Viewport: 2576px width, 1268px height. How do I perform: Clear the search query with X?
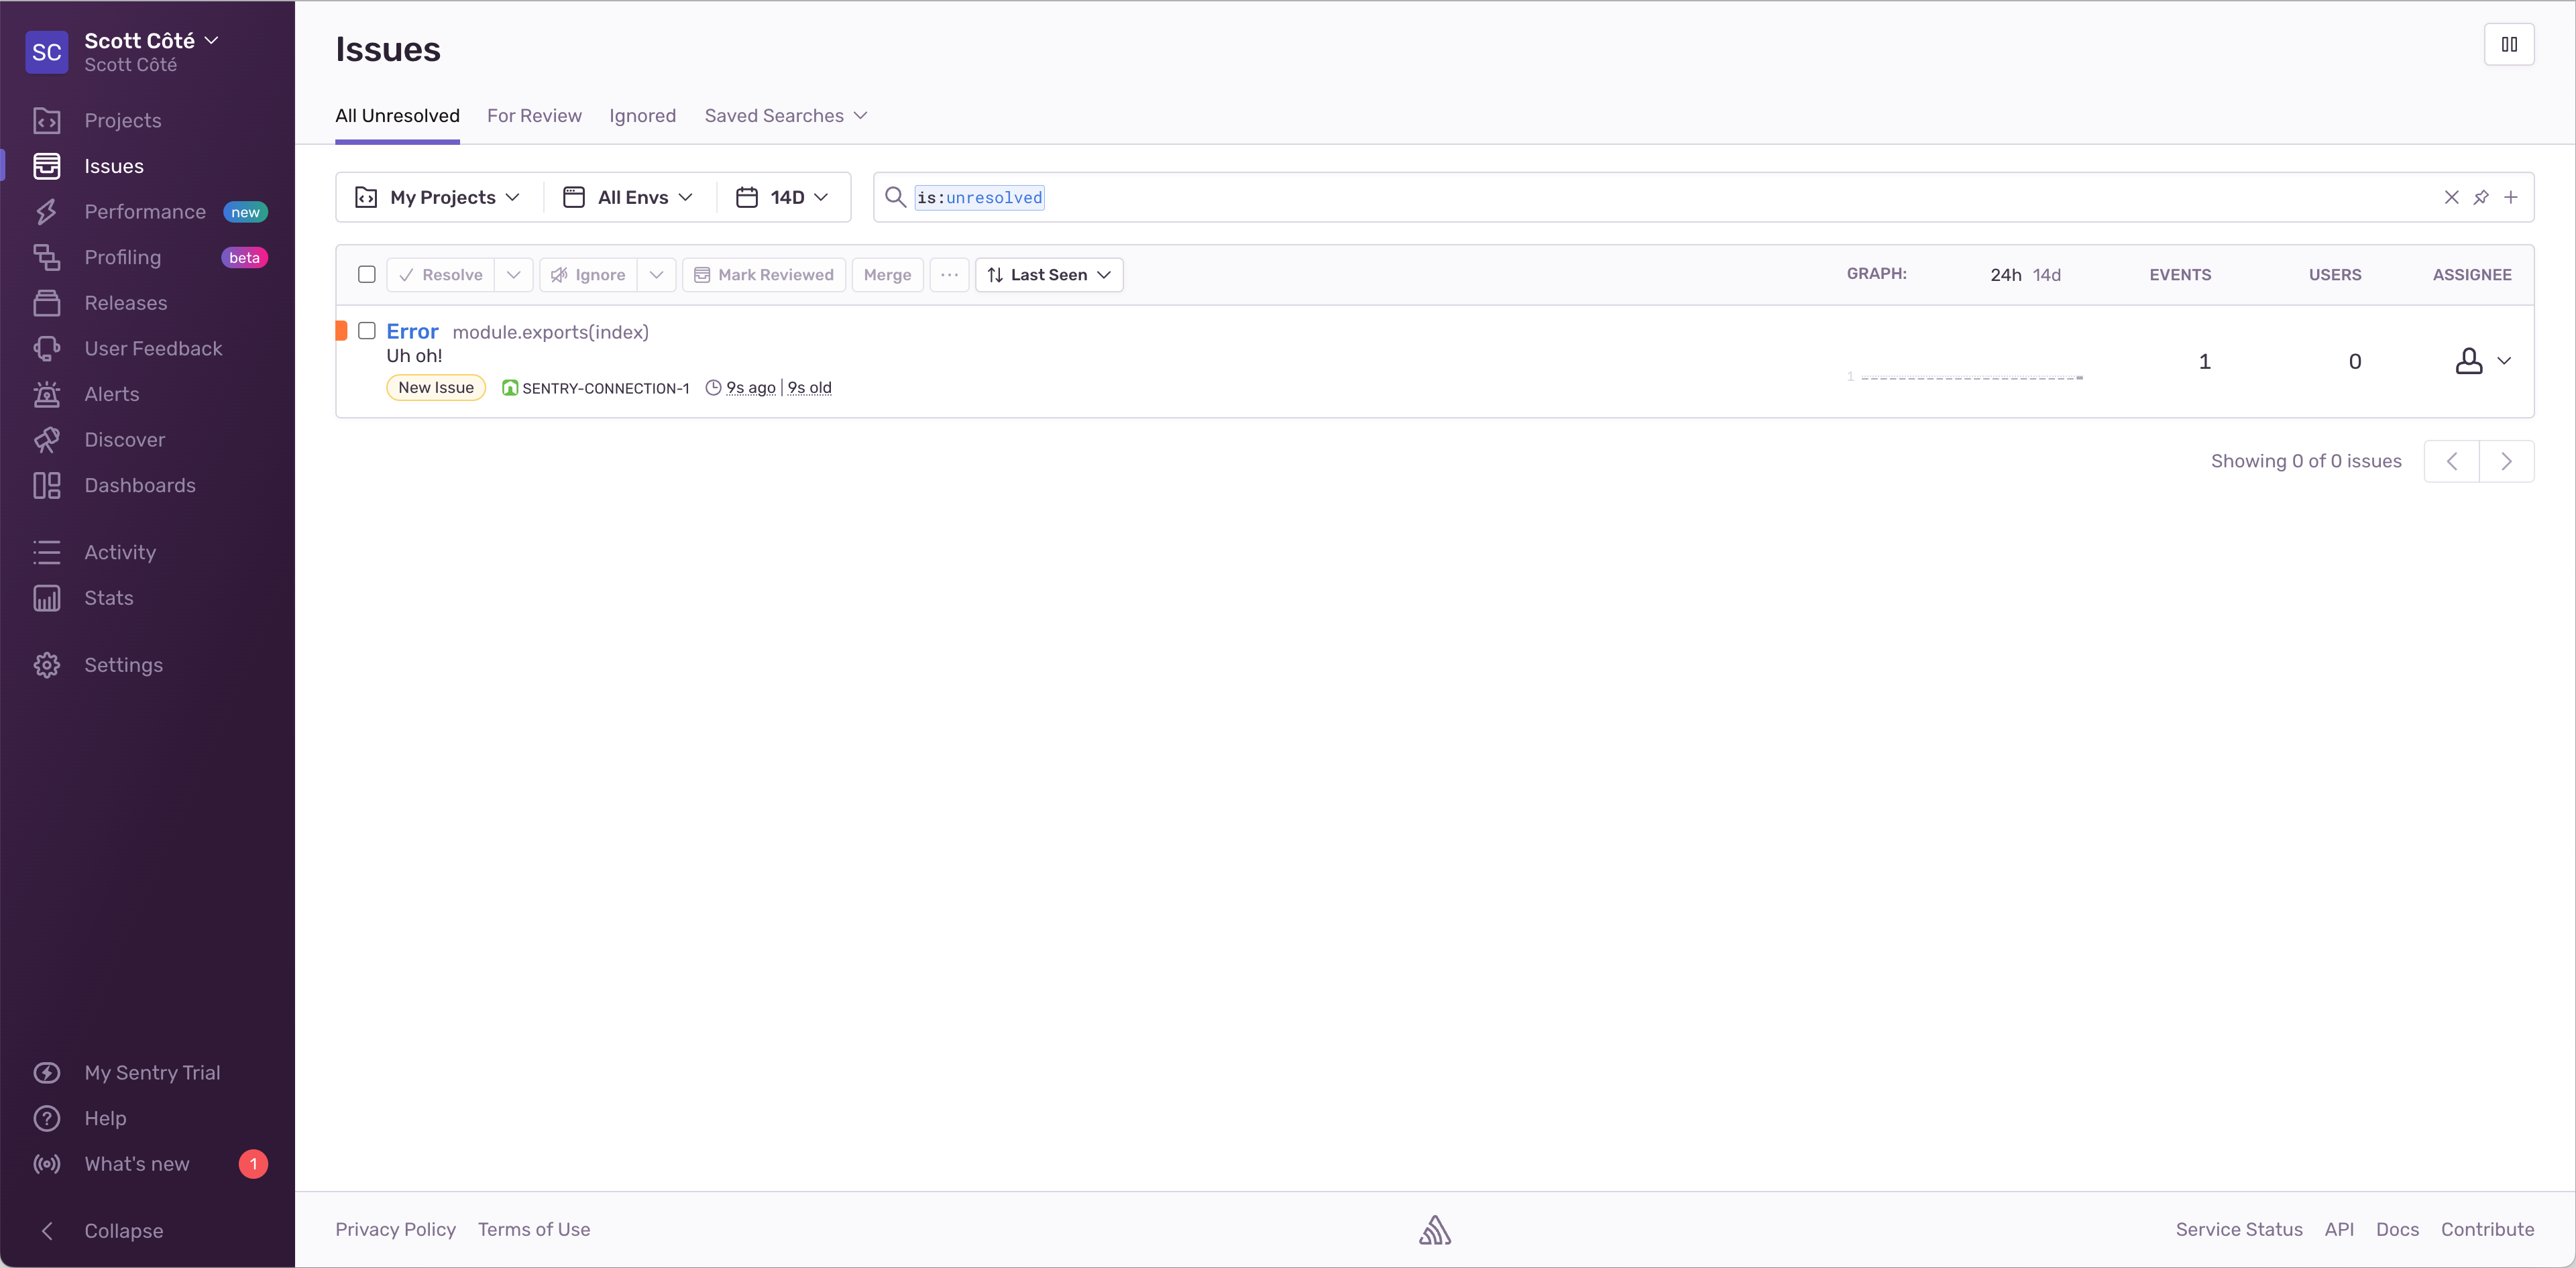tap(2451, 197)
